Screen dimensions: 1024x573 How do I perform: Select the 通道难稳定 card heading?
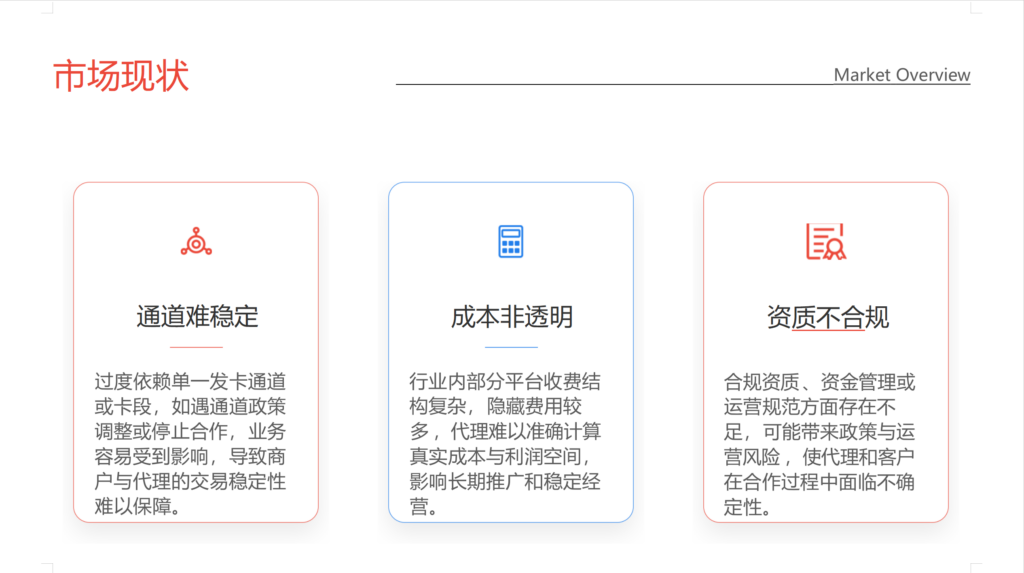click(x=197, y=317)
